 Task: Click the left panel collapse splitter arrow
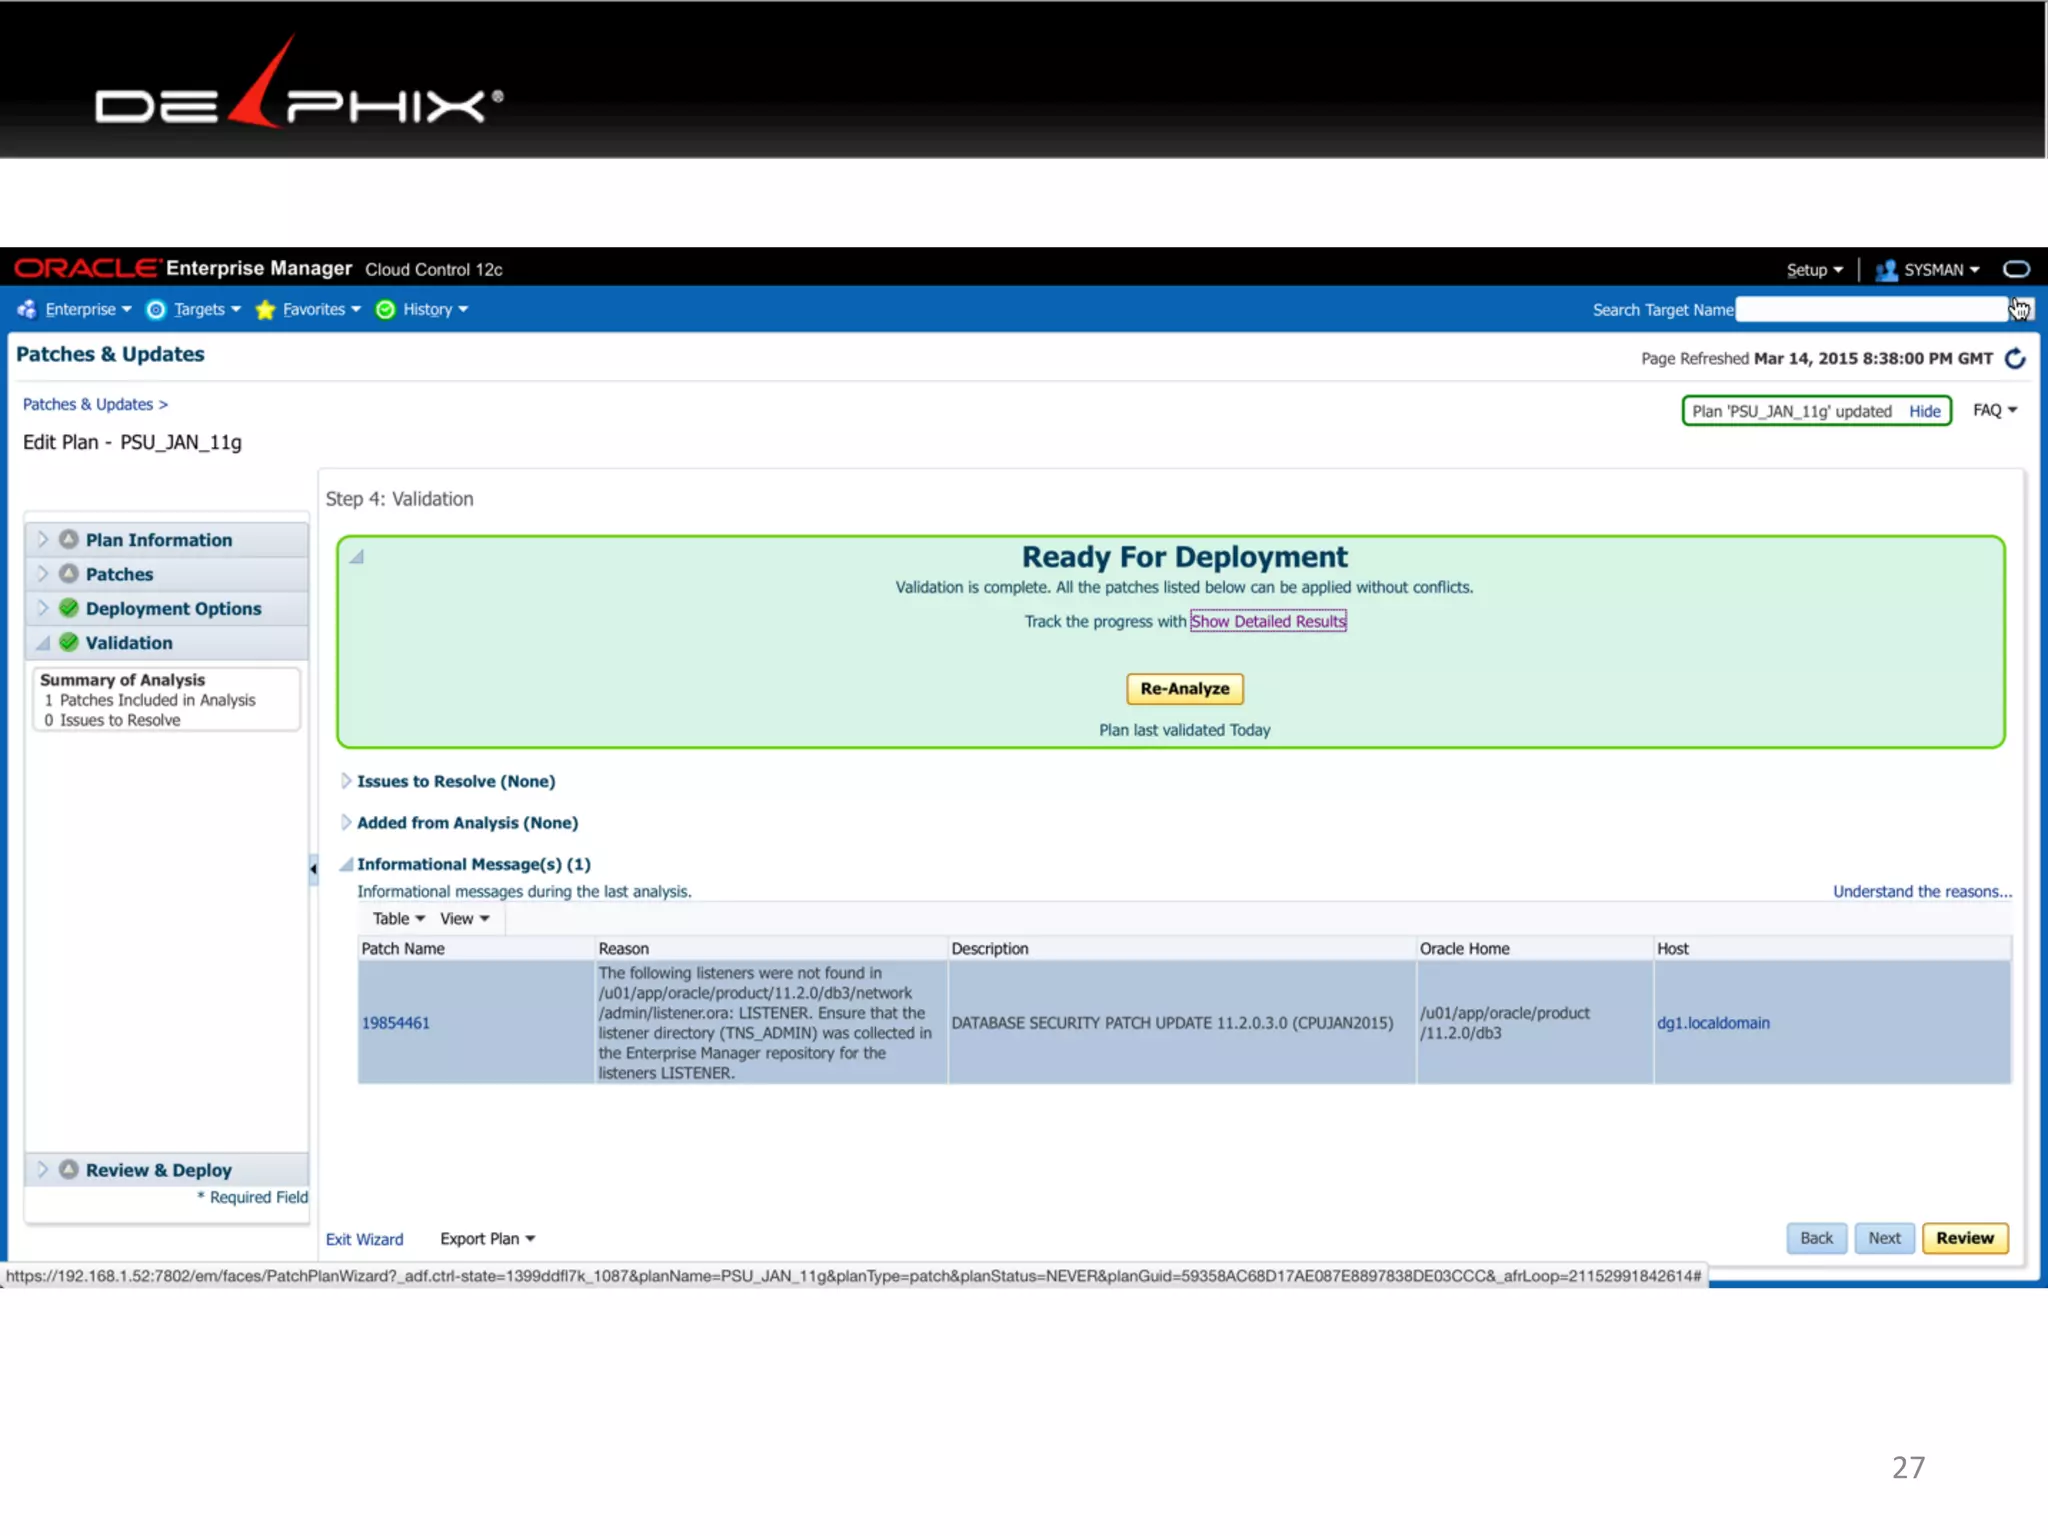(x=313, y=868)
